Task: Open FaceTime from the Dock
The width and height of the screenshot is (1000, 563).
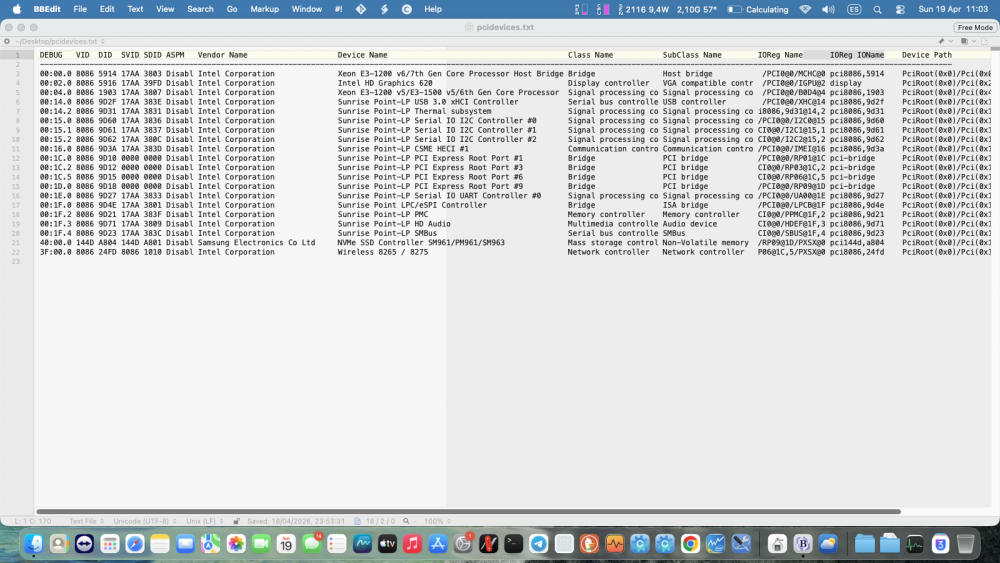Action: pos(261,544)
